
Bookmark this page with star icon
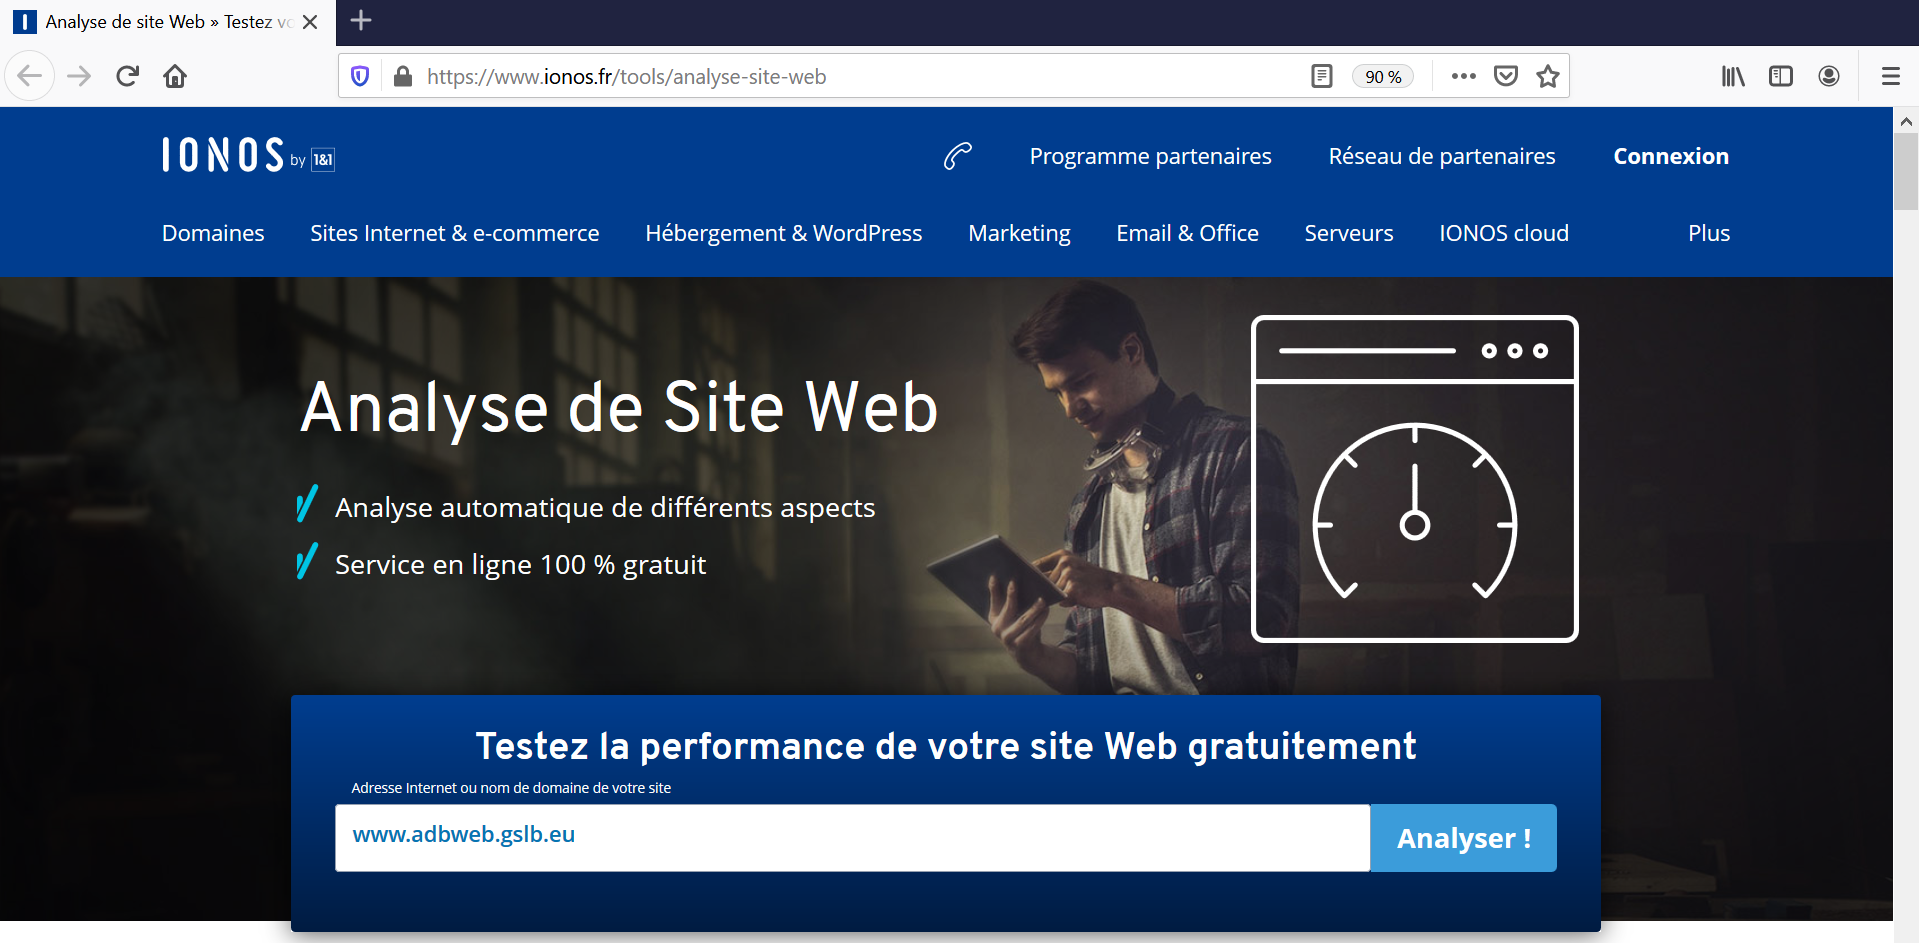point(1548,76)
